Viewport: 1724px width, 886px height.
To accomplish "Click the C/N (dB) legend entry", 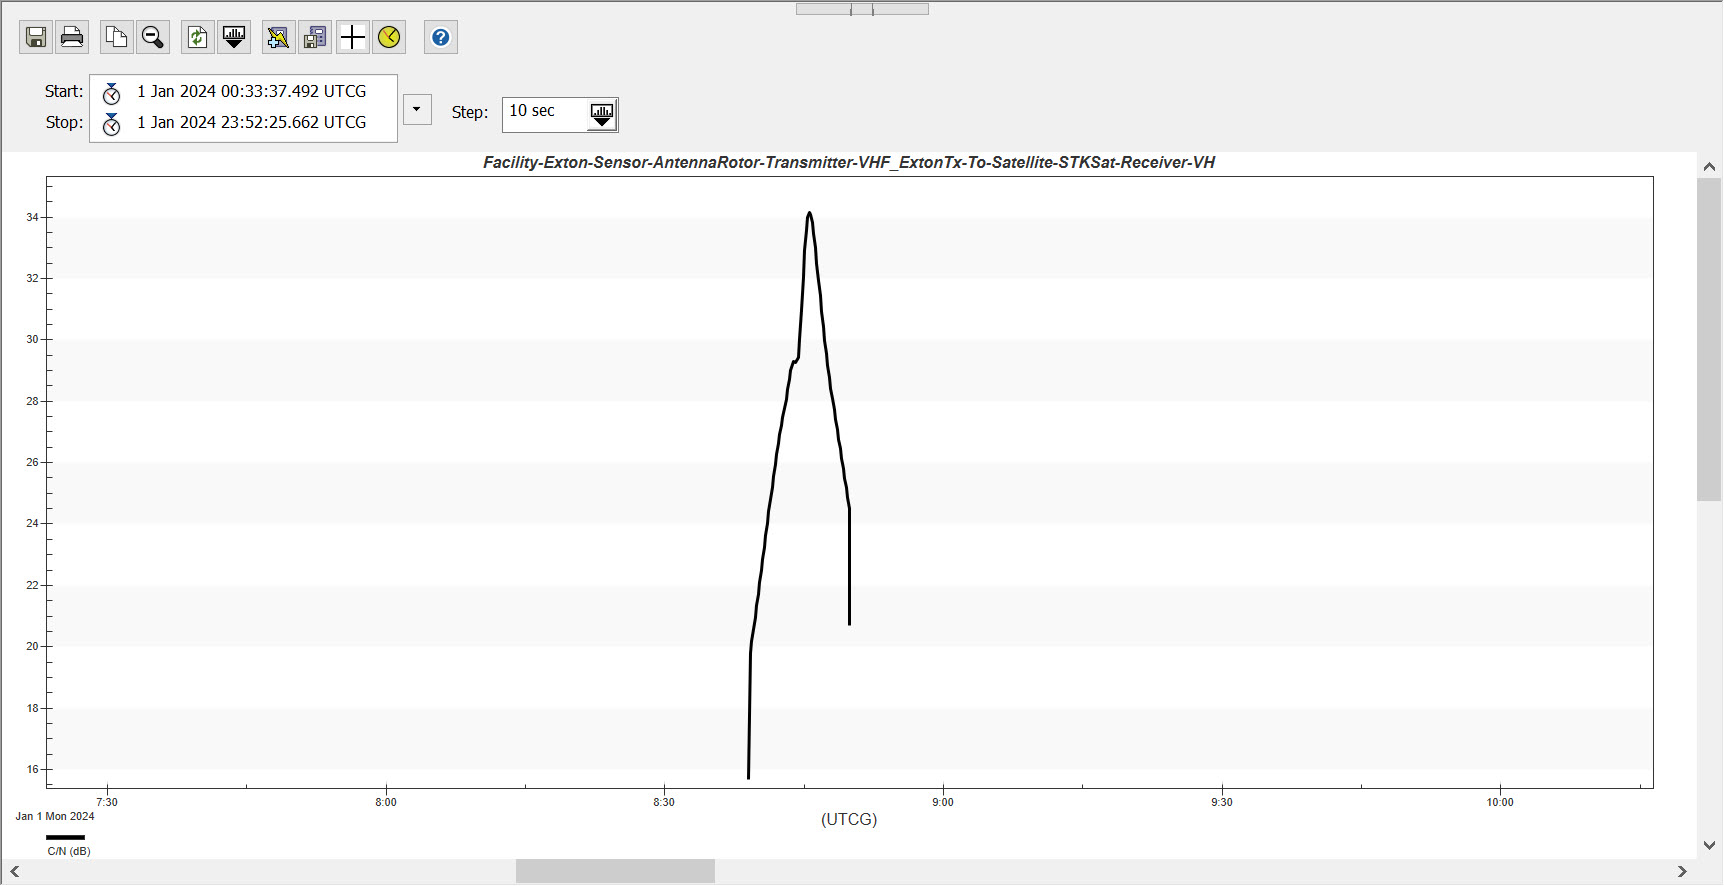I will [x=68, y=851].
